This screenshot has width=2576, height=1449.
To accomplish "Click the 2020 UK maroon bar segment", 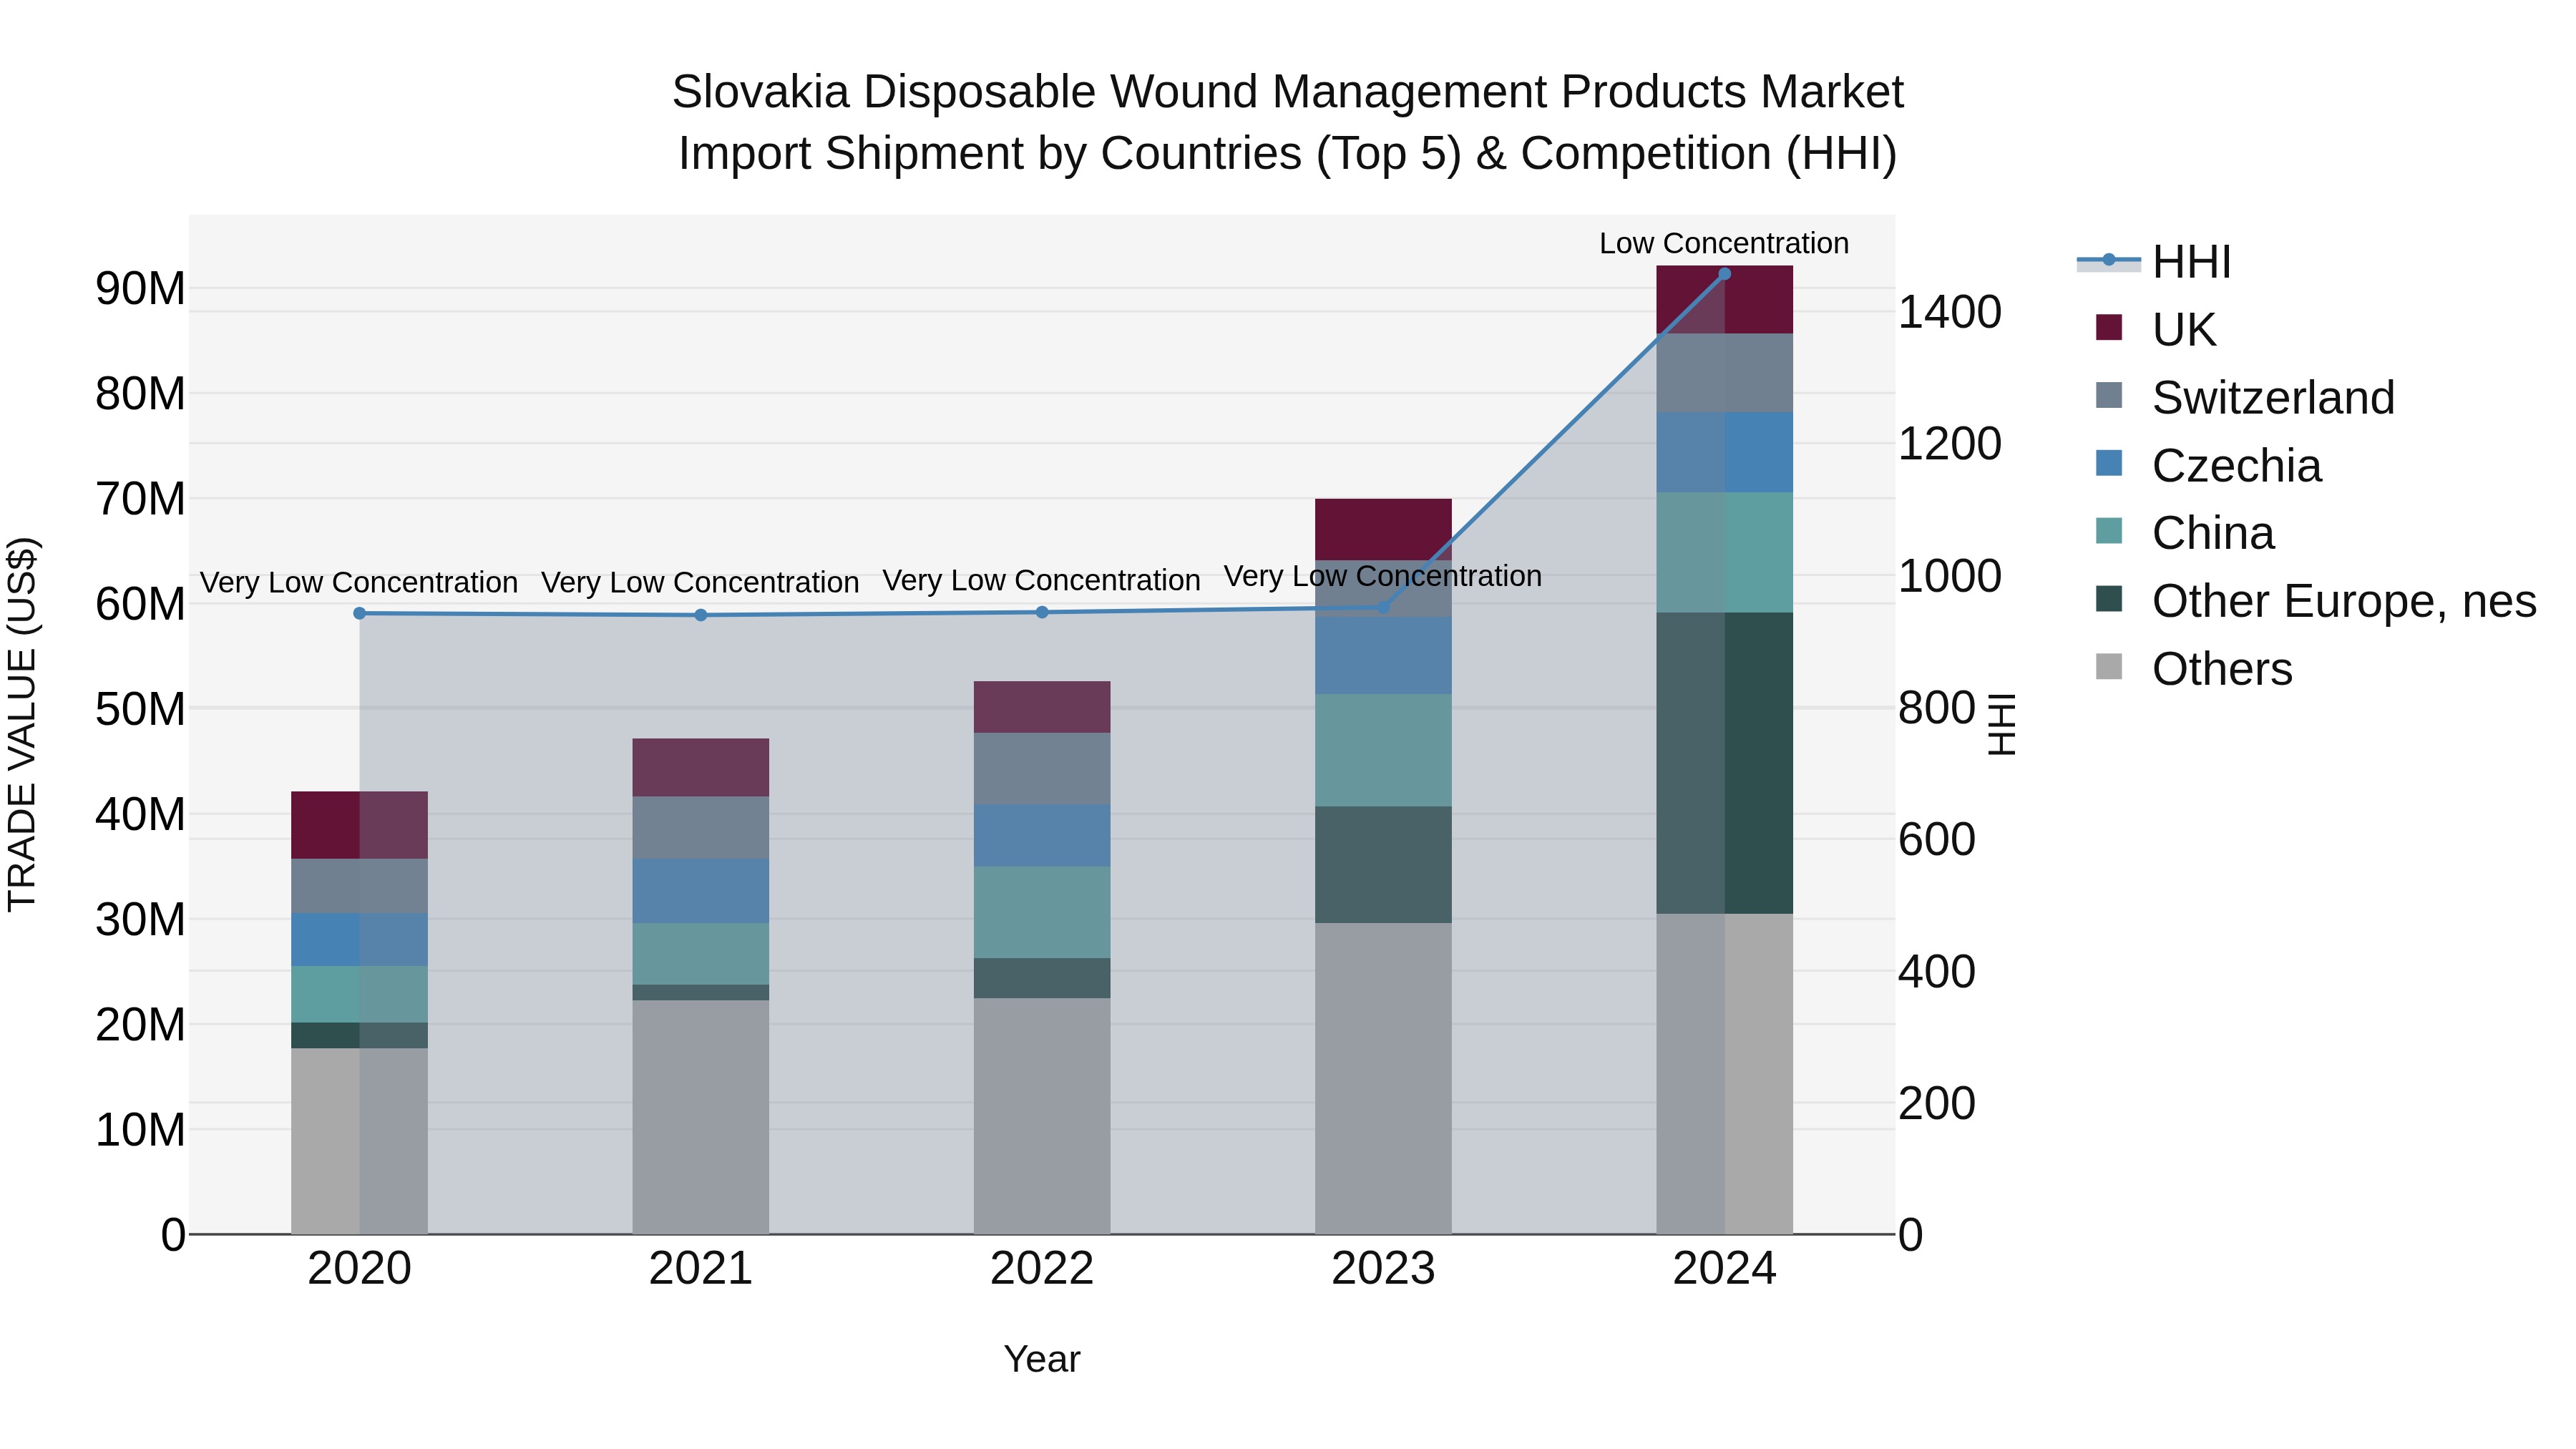I will (x=360, y=825).
